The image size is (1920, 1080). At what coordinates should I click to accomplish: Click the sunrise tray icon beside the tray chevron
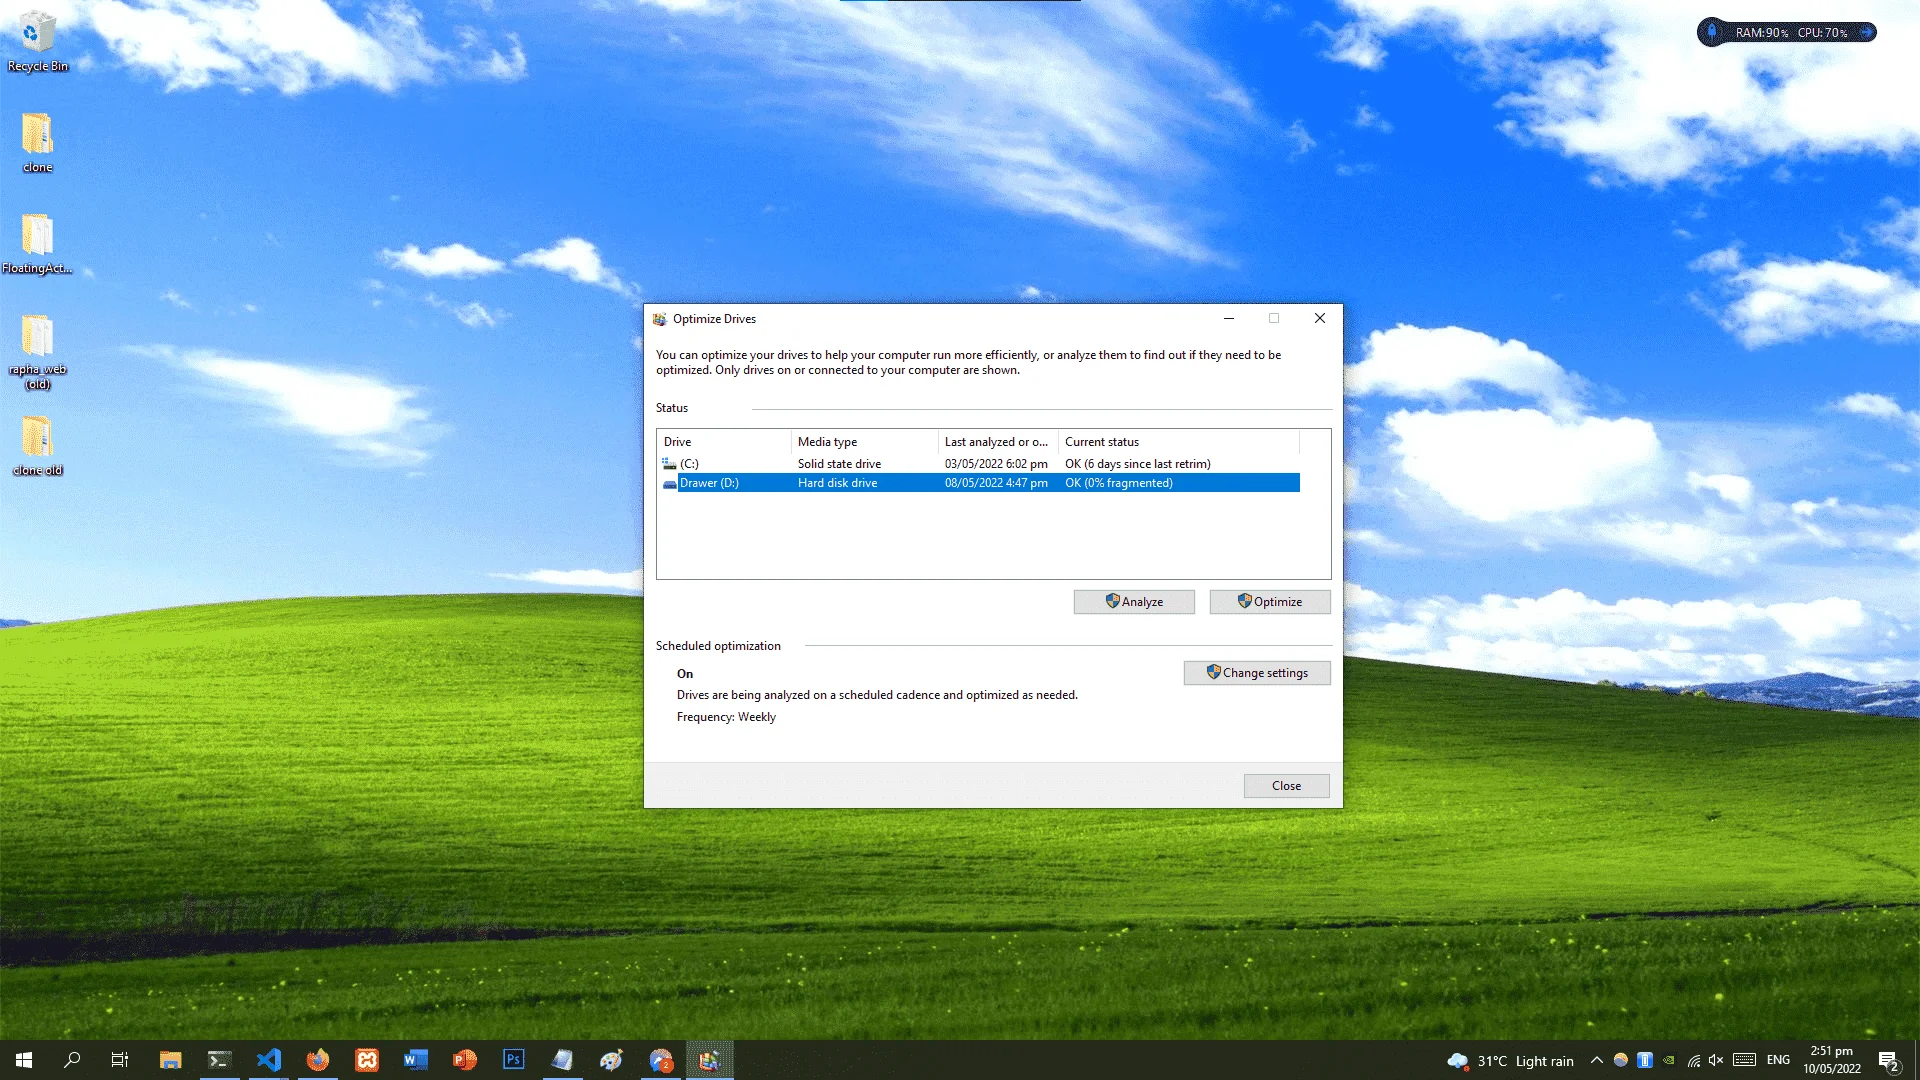click(1621, 1060)
